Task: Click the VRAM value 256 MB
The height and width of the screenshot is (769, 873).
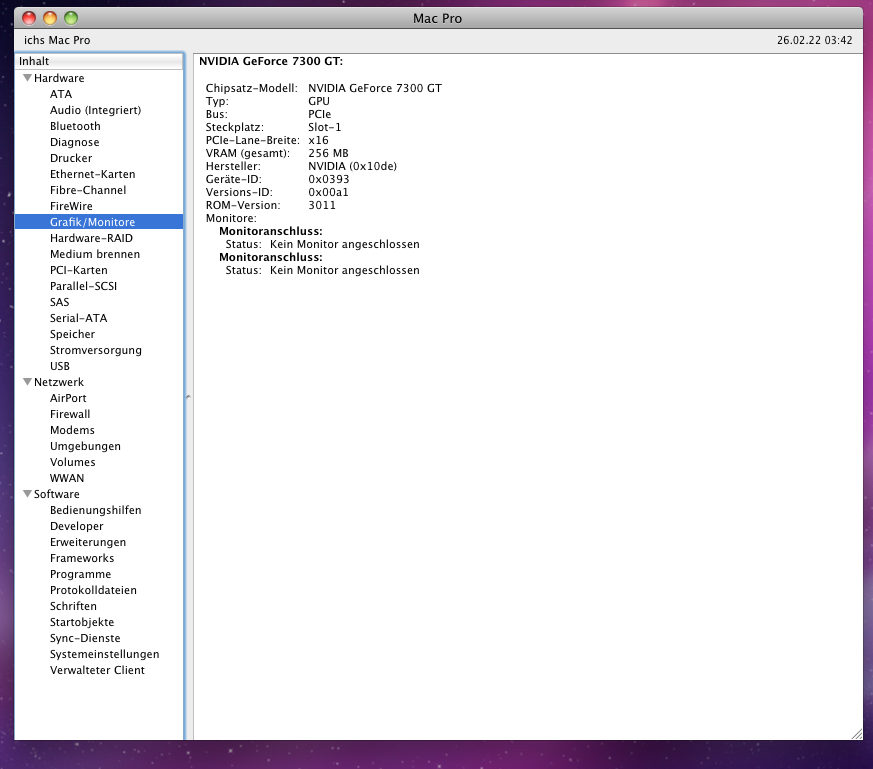Action: point(328,153)
